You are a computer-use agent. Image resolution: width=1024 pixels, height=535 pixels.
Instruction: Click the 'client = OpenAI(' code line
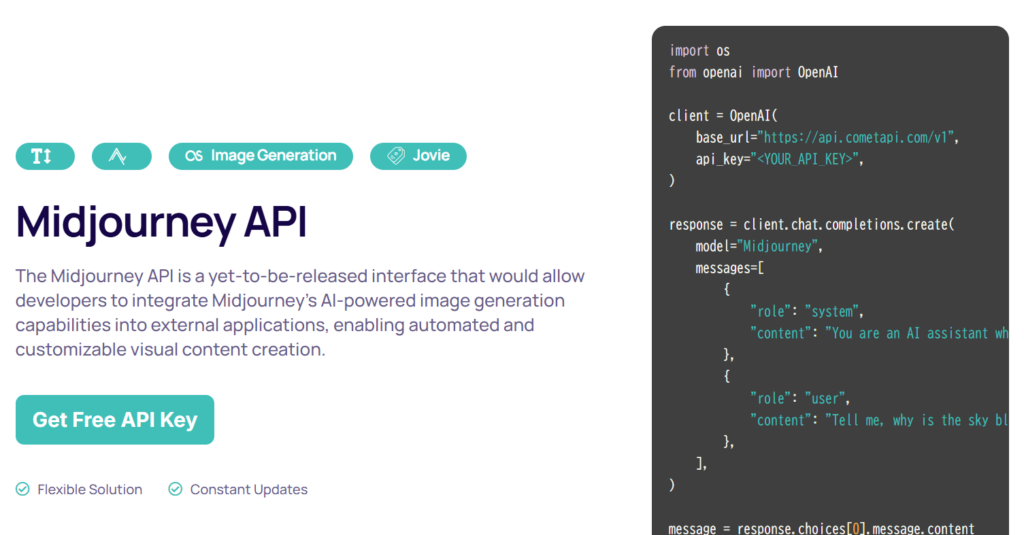click(x=723, y=116)
